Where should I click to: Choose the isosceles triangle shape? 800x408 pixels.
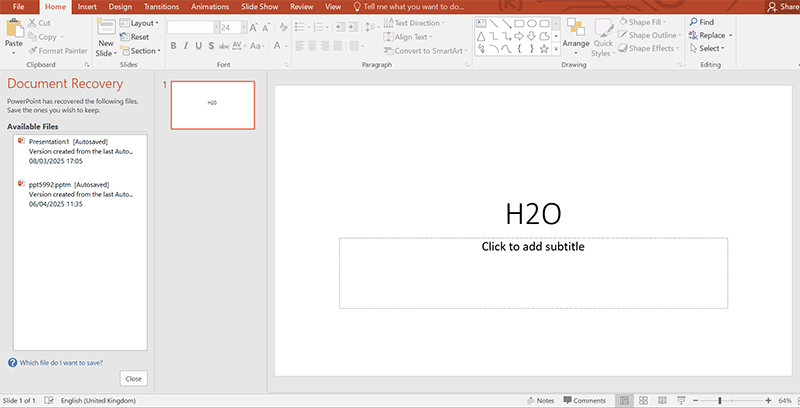(481, 36)
